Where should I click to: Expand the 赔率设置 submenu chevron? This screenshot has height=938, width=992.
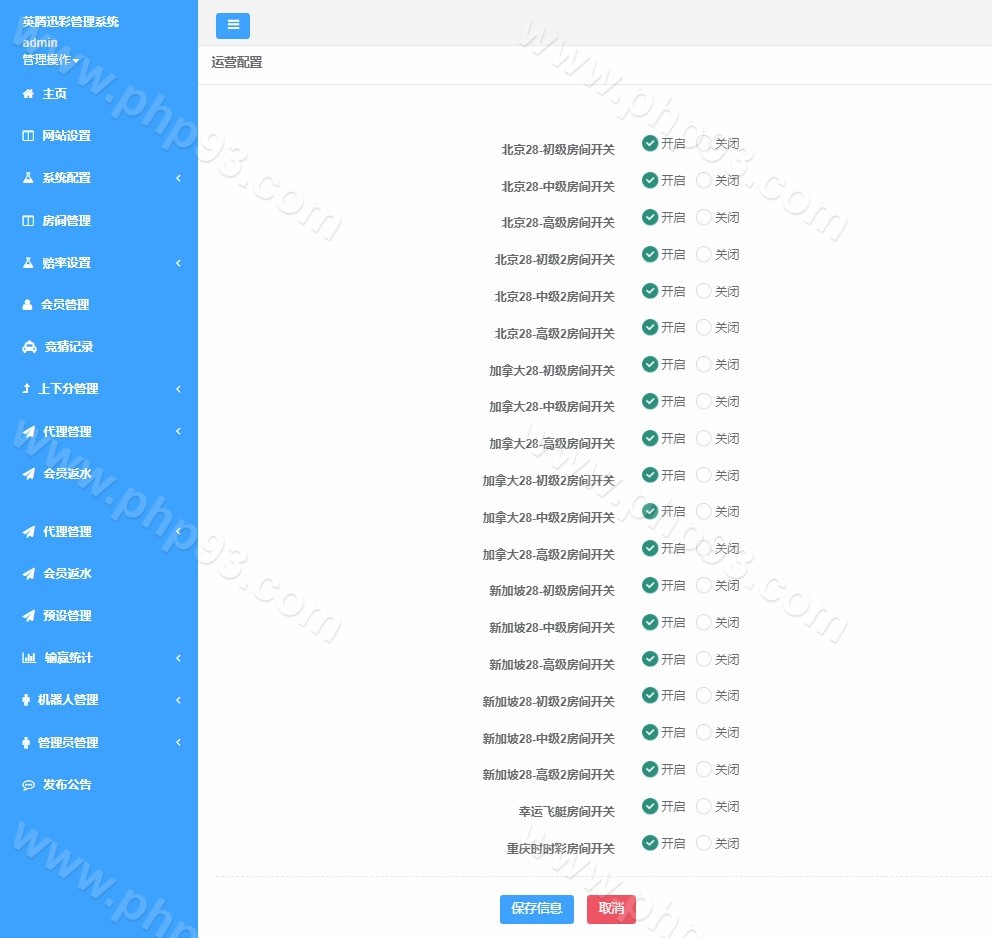point(178,263)
